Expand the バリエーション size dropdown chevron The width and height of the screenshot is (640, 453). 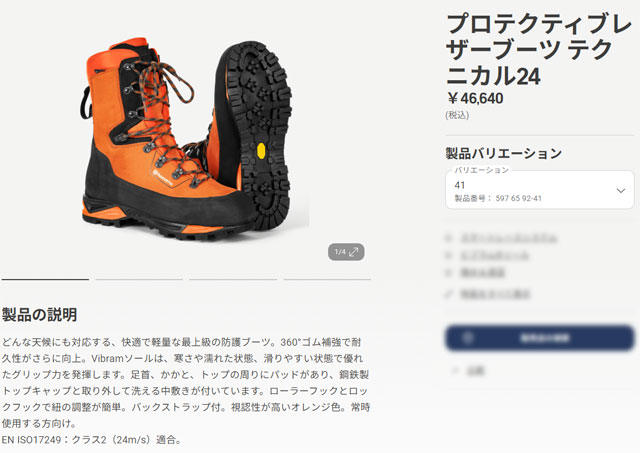[621, 191]
